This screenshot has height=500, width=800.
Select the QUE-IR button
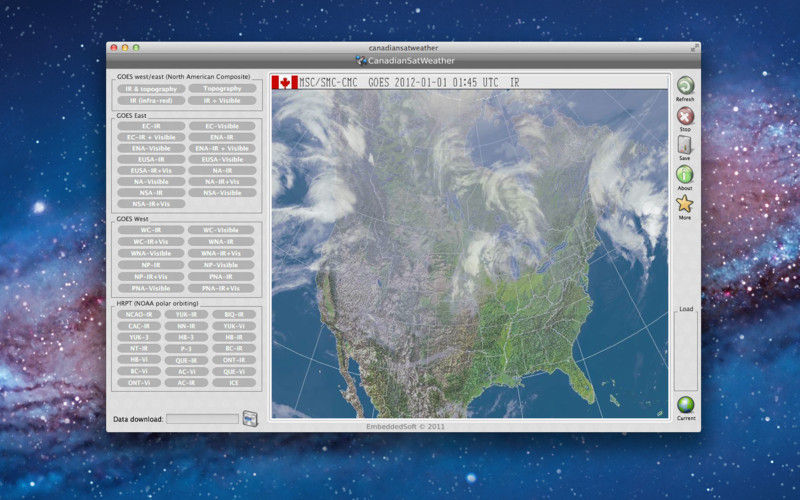pos(186,360)
